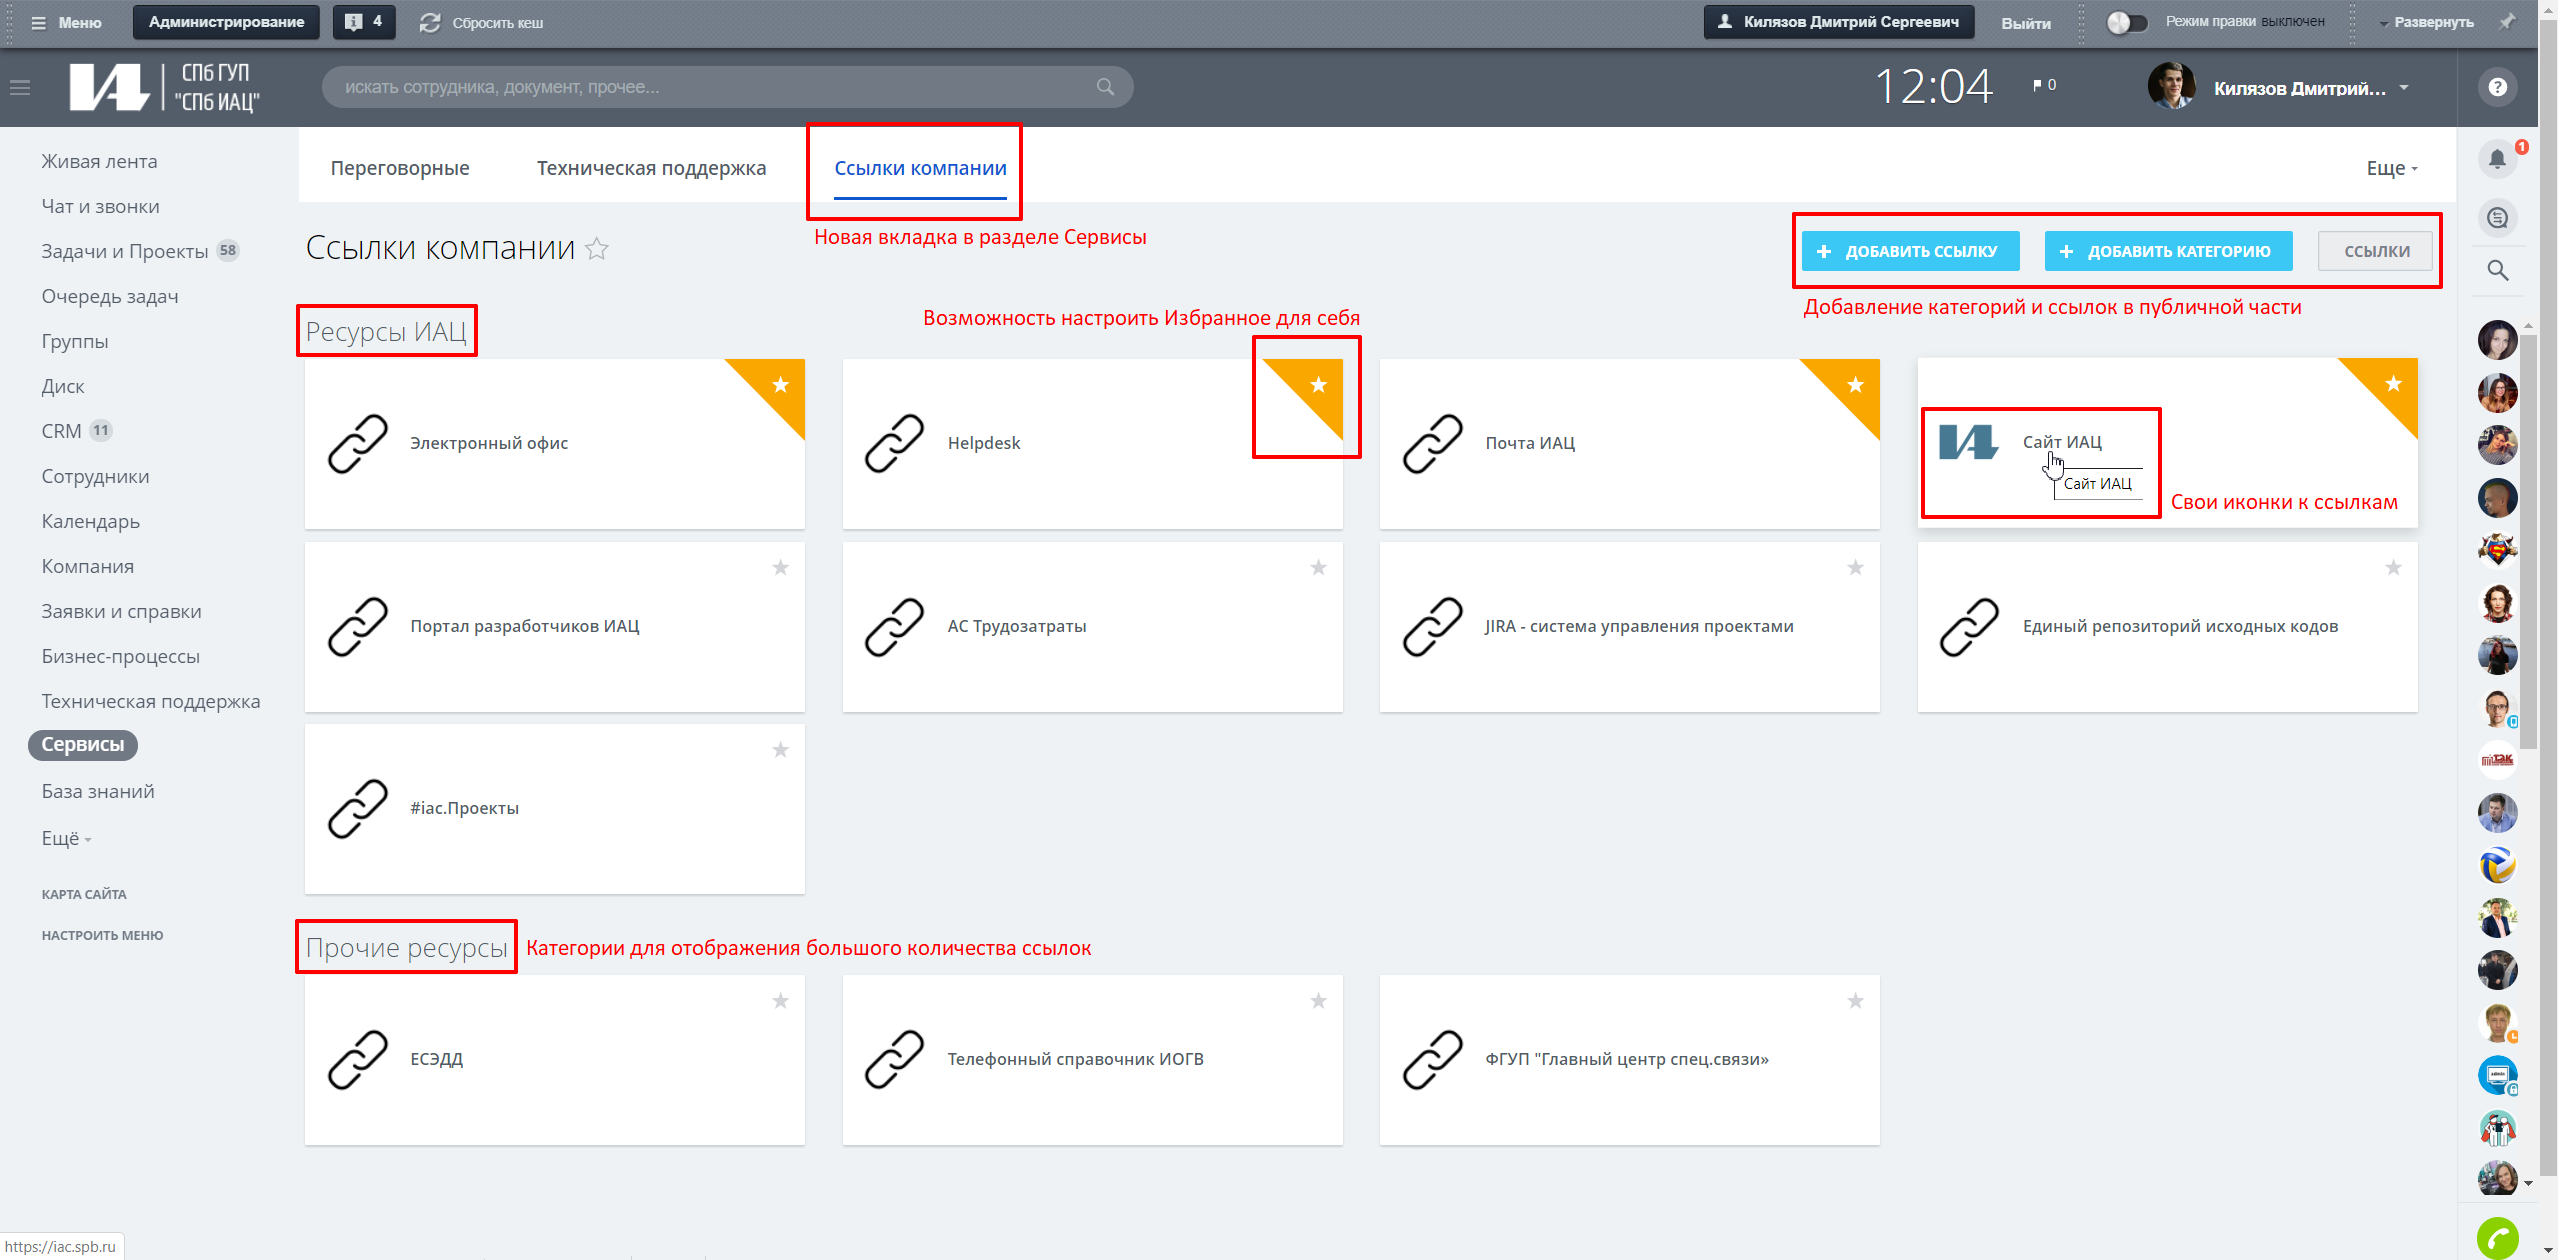The width and height of the screenshot is (2558, 1260).
Task: Click the right contacts list scrollbar
Action: pyautogui.click(x=2529, y=540)
